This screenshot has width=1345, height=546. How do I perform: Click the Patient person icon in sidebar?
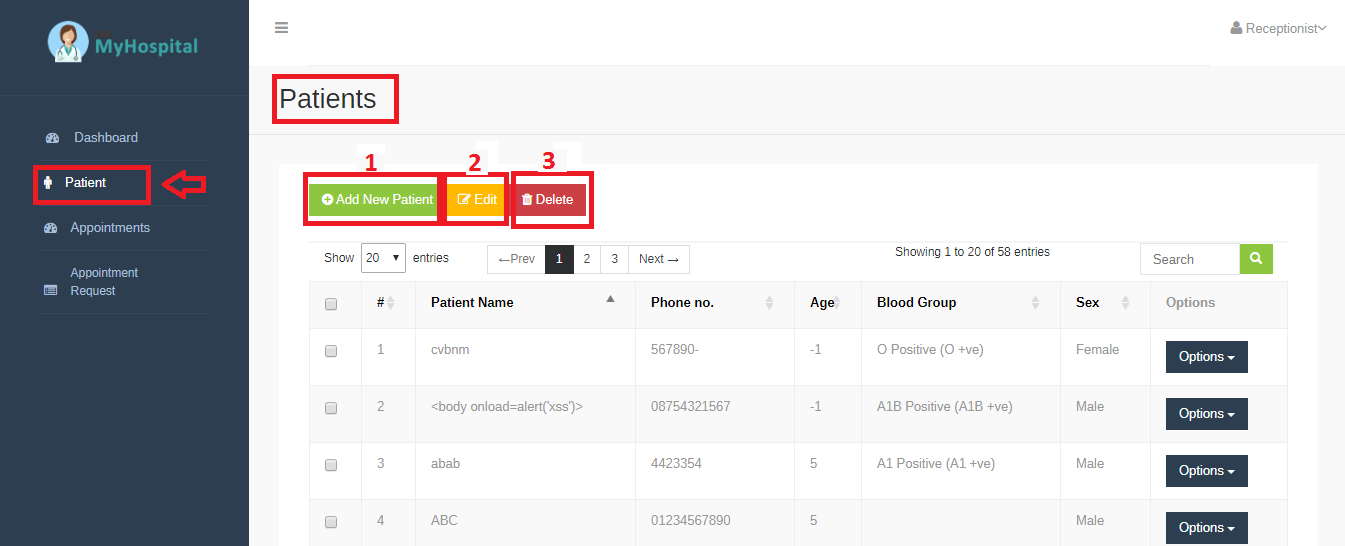click(x=47, y=183)
